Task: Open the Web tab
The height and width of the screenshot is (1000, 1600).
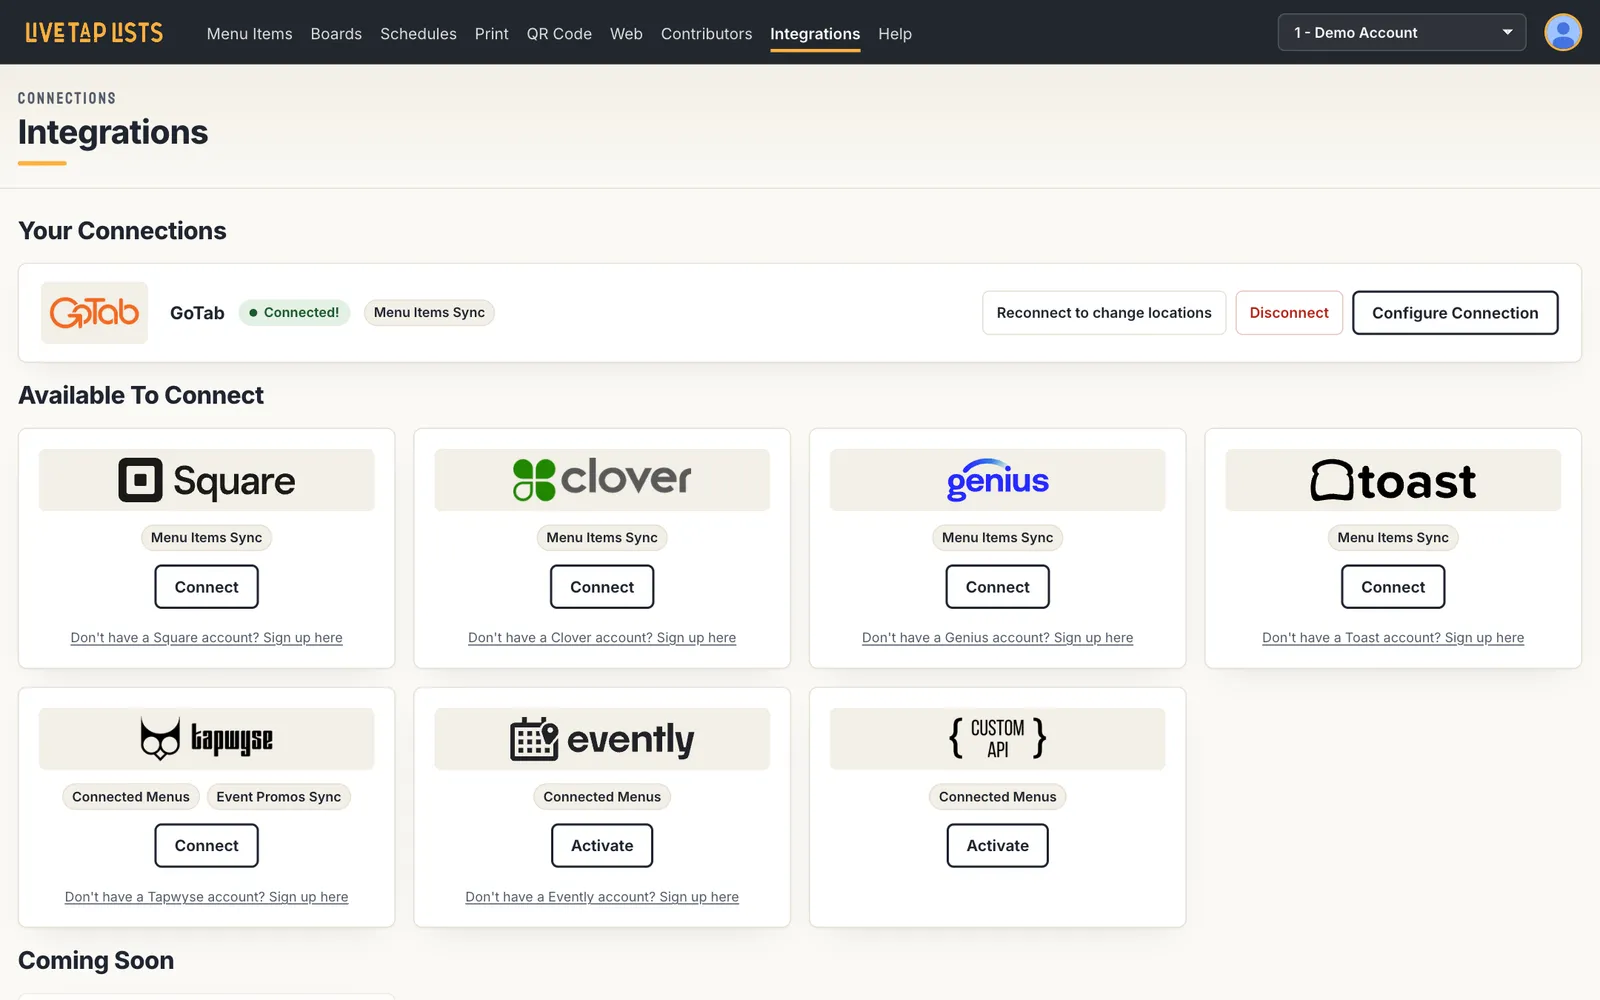Action: (x=626, y=34)
